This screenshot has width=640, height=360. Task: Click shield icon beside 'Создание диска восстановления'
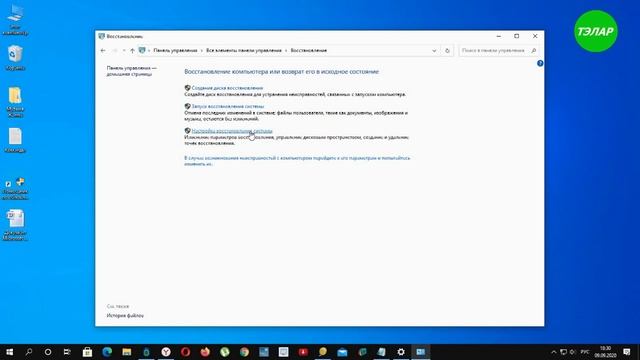pos(187,88)
